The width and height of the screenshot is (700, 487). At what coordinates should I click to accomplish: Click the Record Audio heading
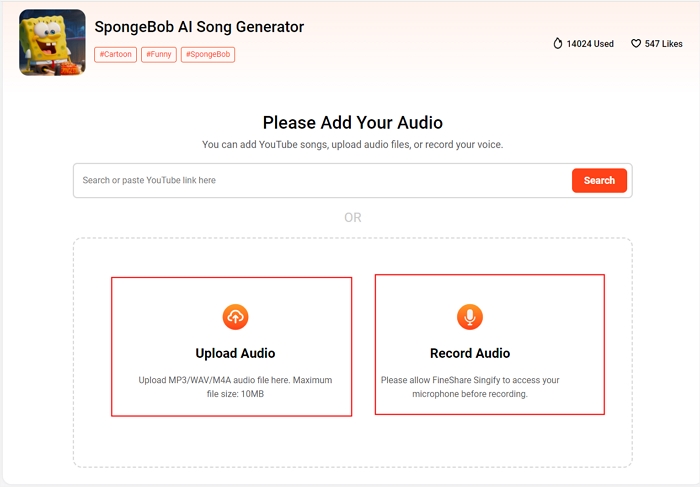470,353
